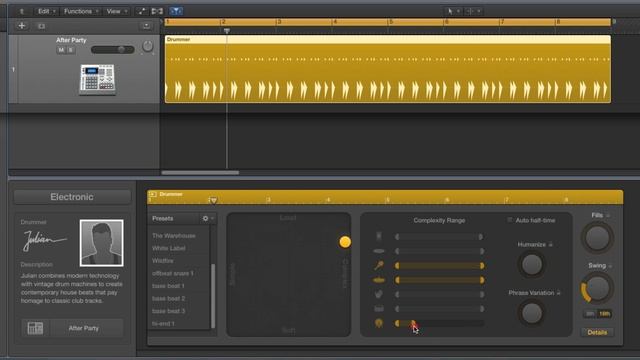
Task: Click the kick complexity range slider
Action: tap(440, 323)
